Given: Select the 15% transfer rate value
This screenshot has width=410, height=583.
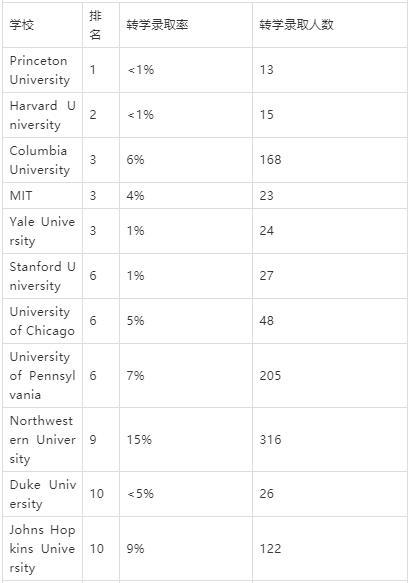Looking at the screenshot, I should pos(139,440).
